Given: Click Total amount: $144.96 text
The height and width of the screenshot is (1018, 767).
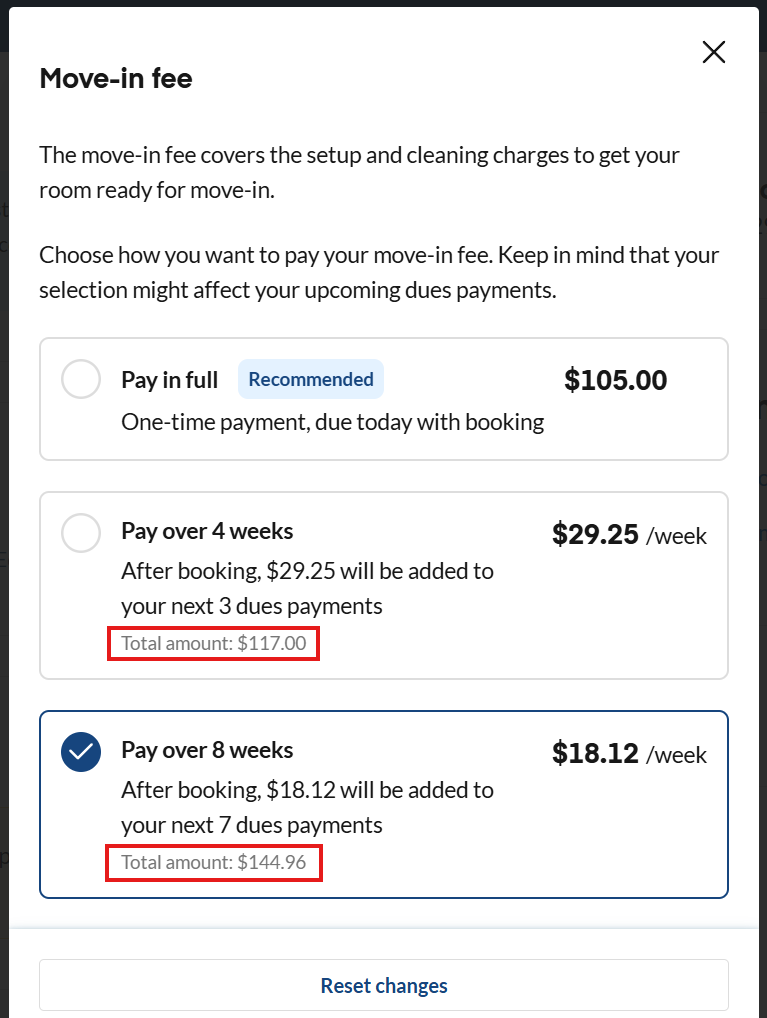Looking at the screenshot, I should (x=214, y=862).
